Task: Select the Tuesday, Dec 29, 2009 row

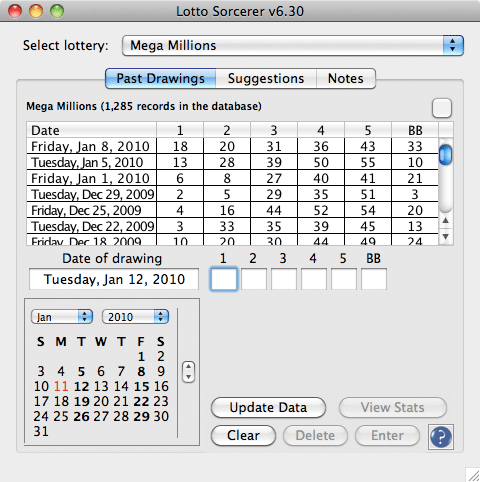Action: 232,194
